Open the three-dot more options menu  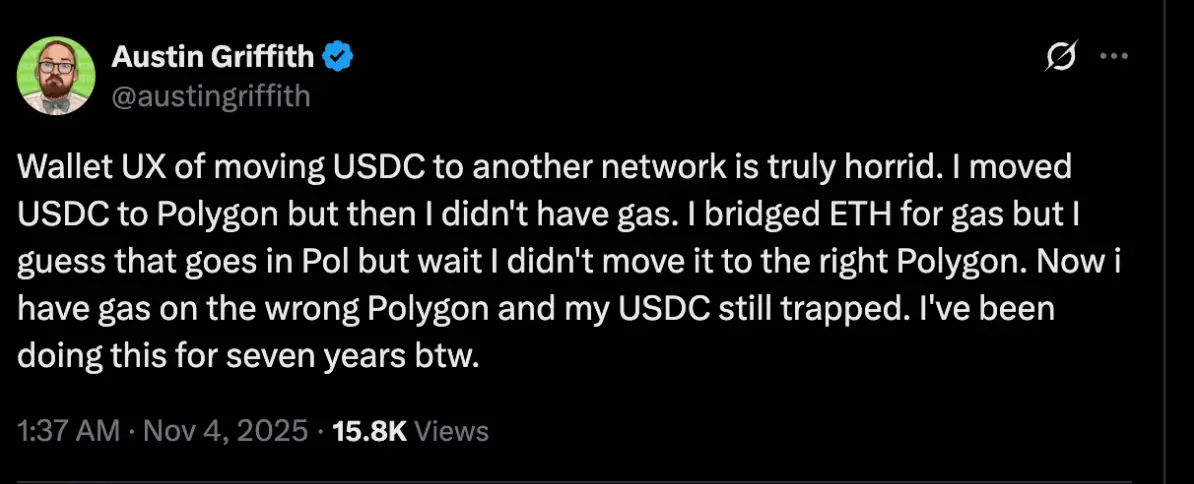pos(1113,57)
